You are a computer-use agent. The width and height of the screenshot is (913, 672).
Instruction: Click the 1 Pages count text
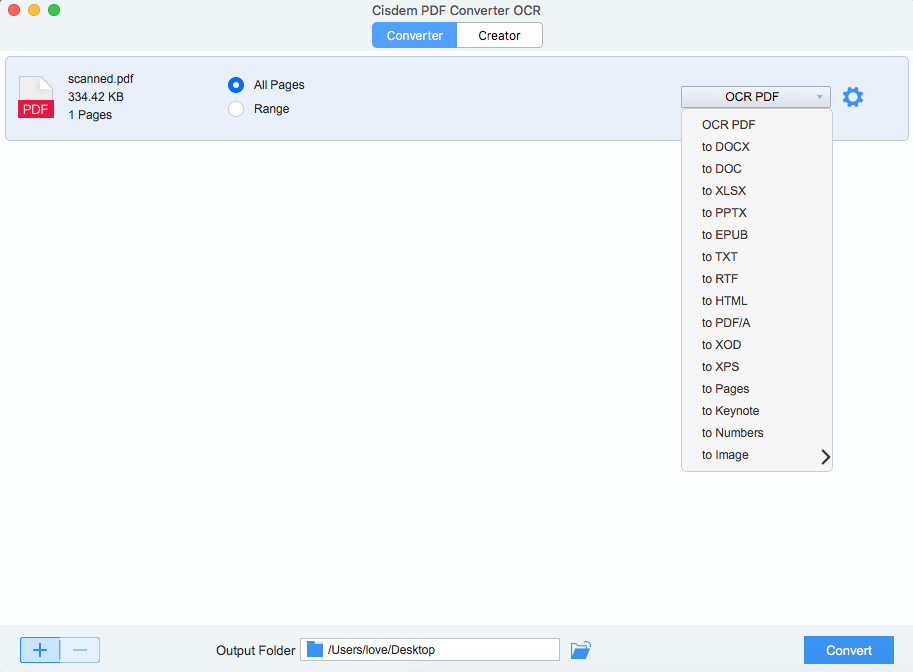90,115
